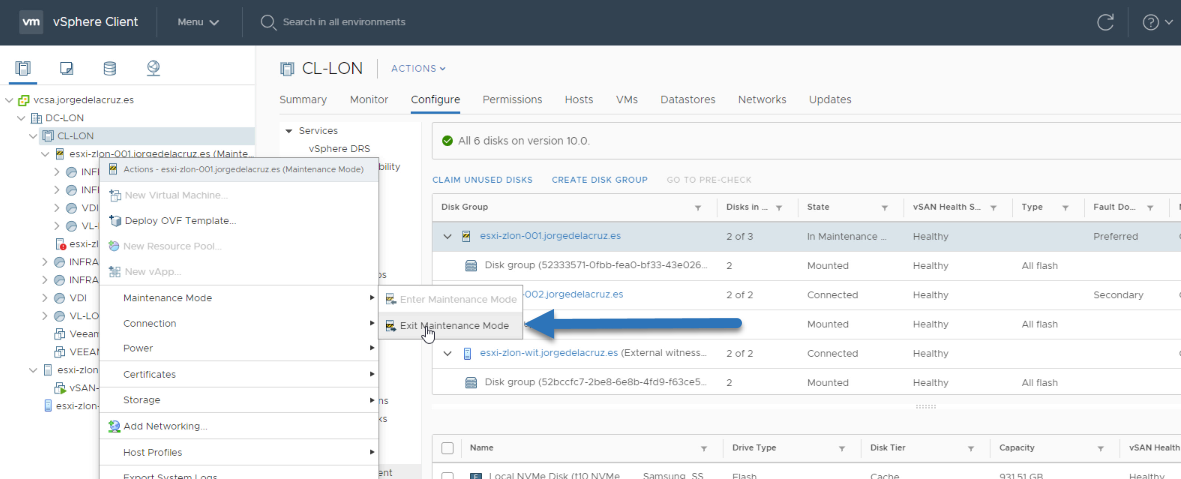Switch to the Hosts tab

579,99
